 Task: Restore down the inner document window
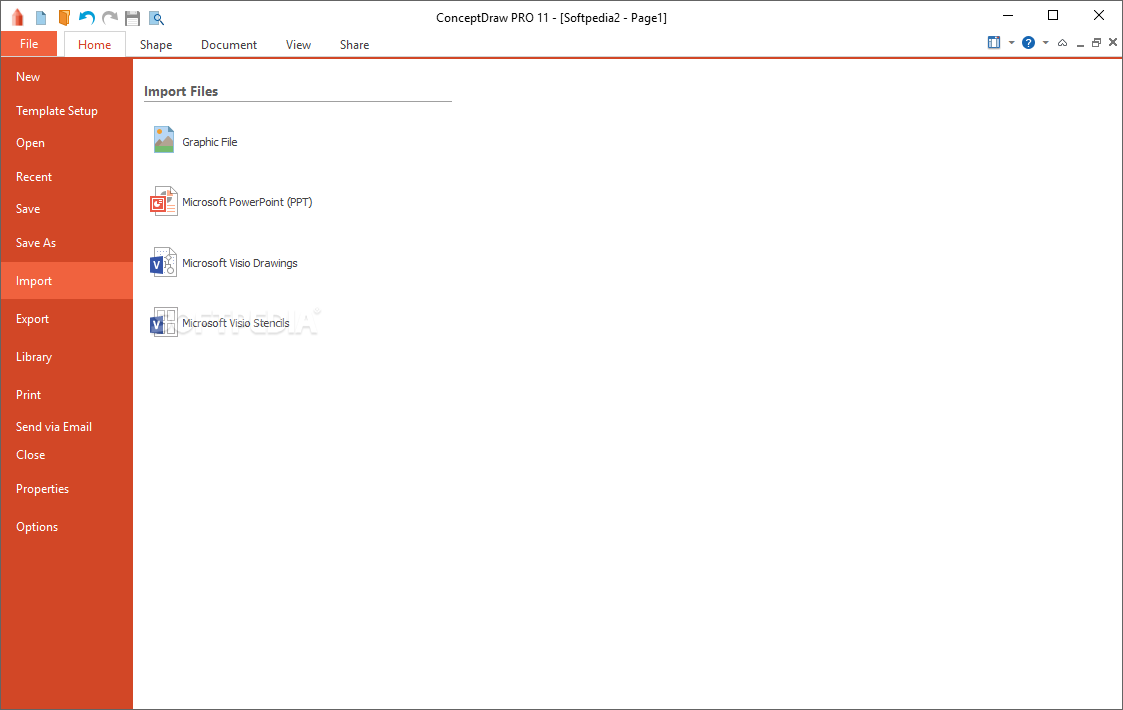pos(1096,43)
